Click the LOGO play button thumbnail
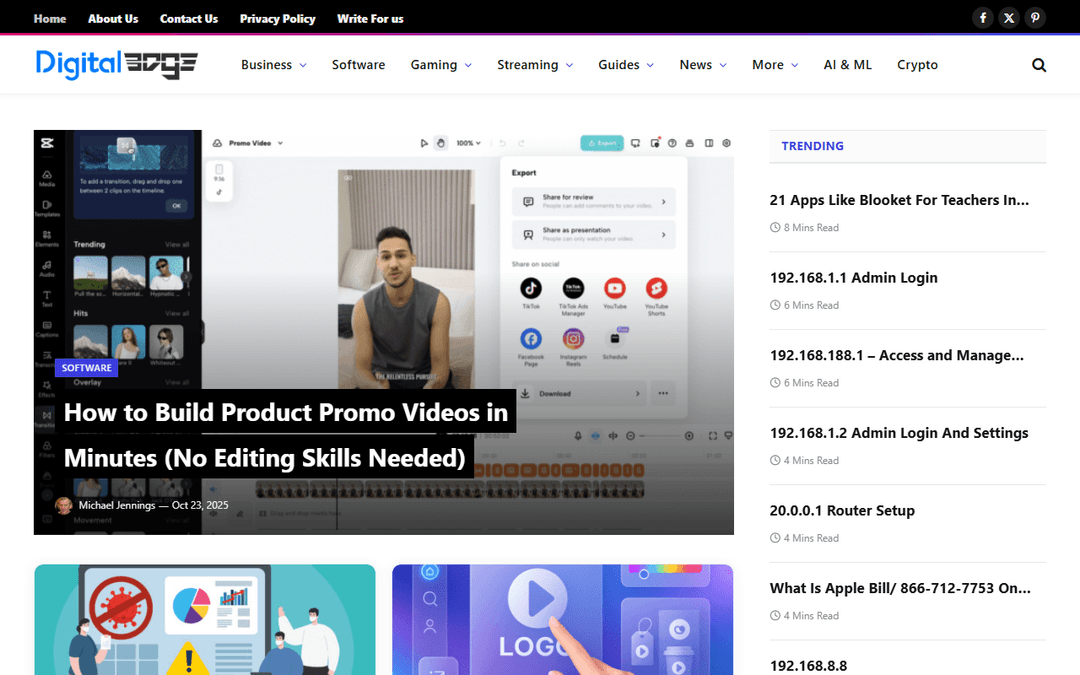 point(562,620)
